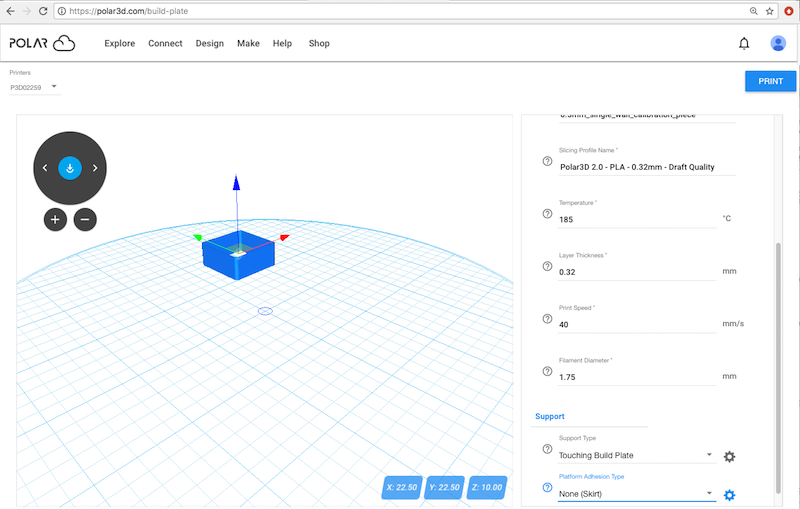This screenshot has width=800, height=509.
Task: Click the site info icon in the address bar
Action: click(62, 11)
